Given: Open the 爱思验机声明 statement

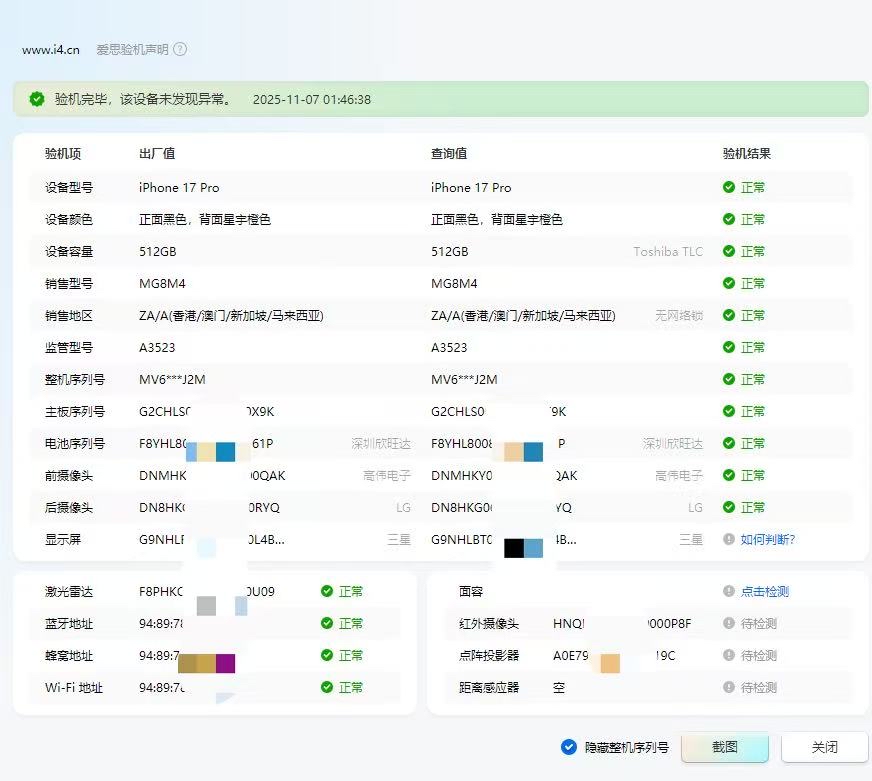Looking at the screenshot, I should coord(132,49).
